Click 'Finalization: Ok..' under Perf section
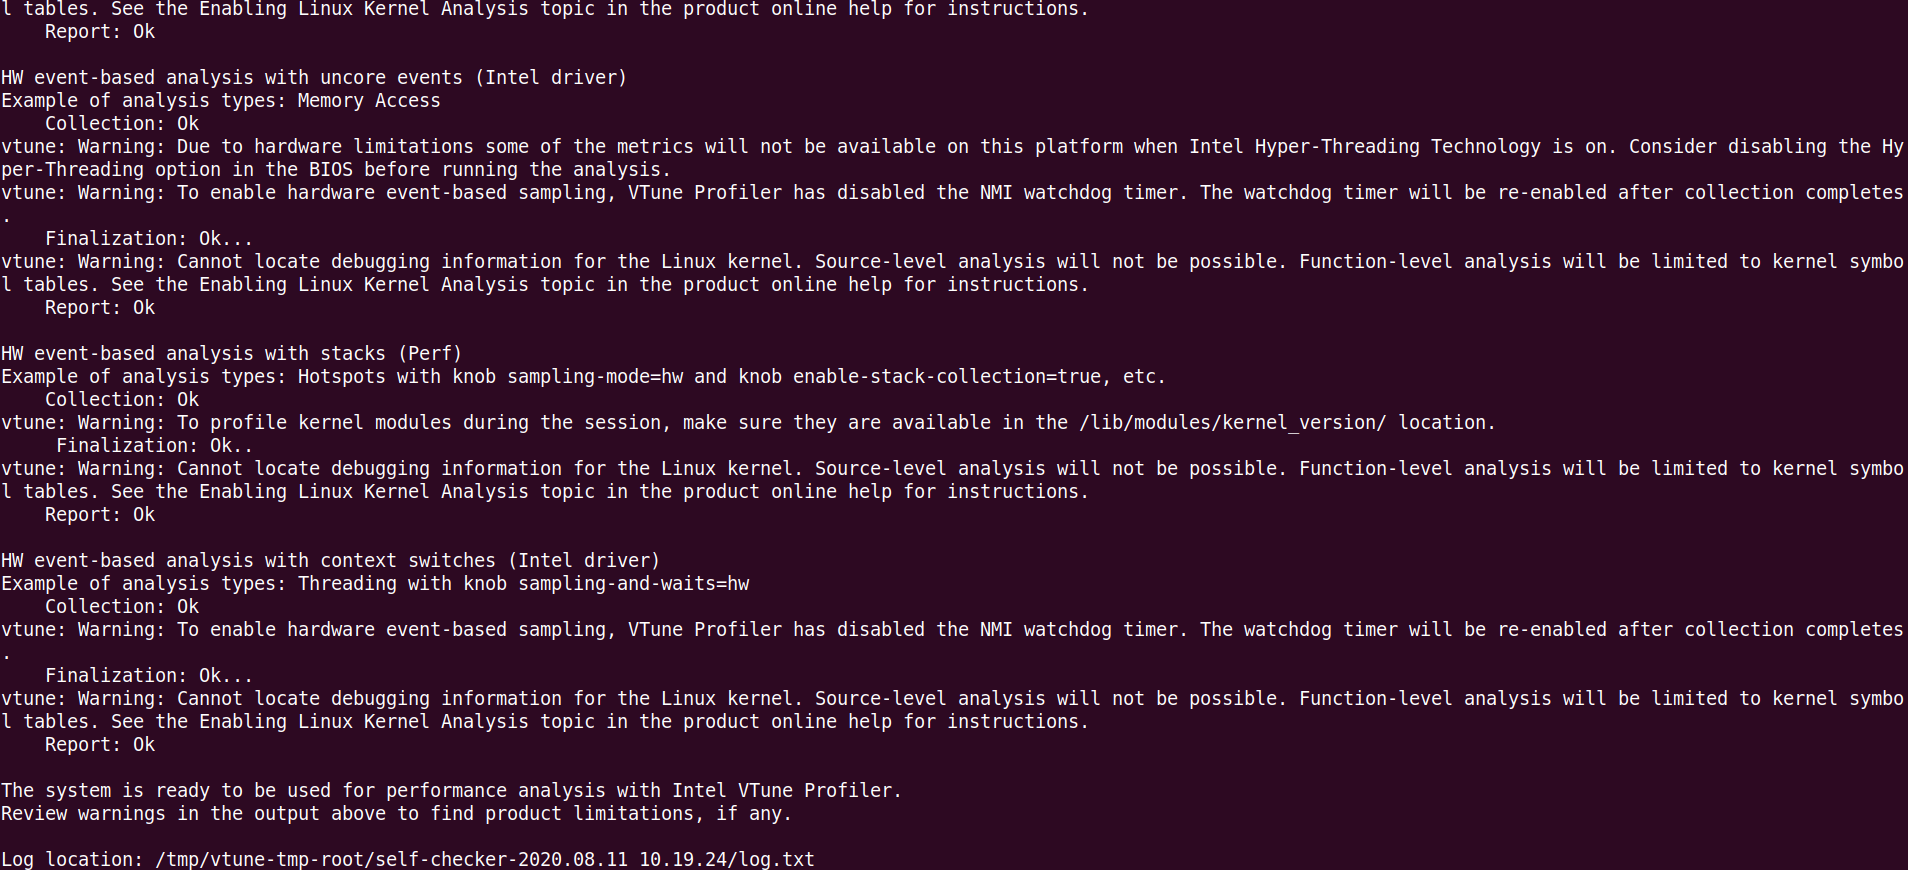 pyautogui.click(x=155, y=446)
